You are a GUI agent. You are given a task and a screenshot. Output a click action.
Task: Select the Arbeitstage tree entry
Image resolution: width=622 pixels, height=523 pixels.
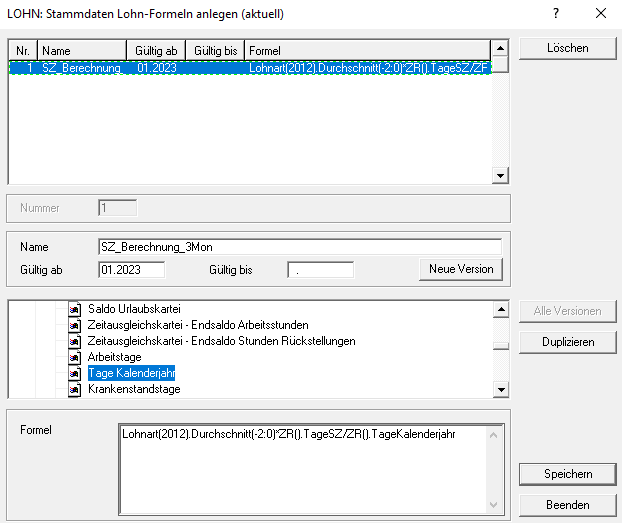coord(114,357)
